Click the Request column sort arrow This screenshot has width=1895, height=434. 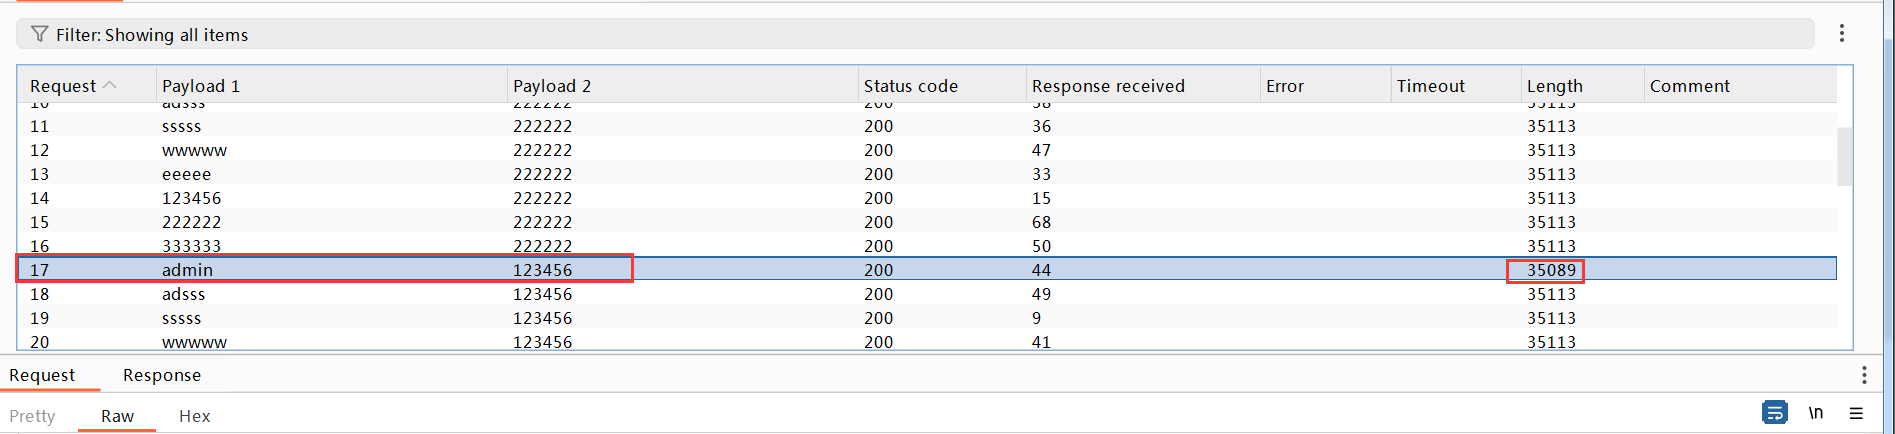[110, 86]
